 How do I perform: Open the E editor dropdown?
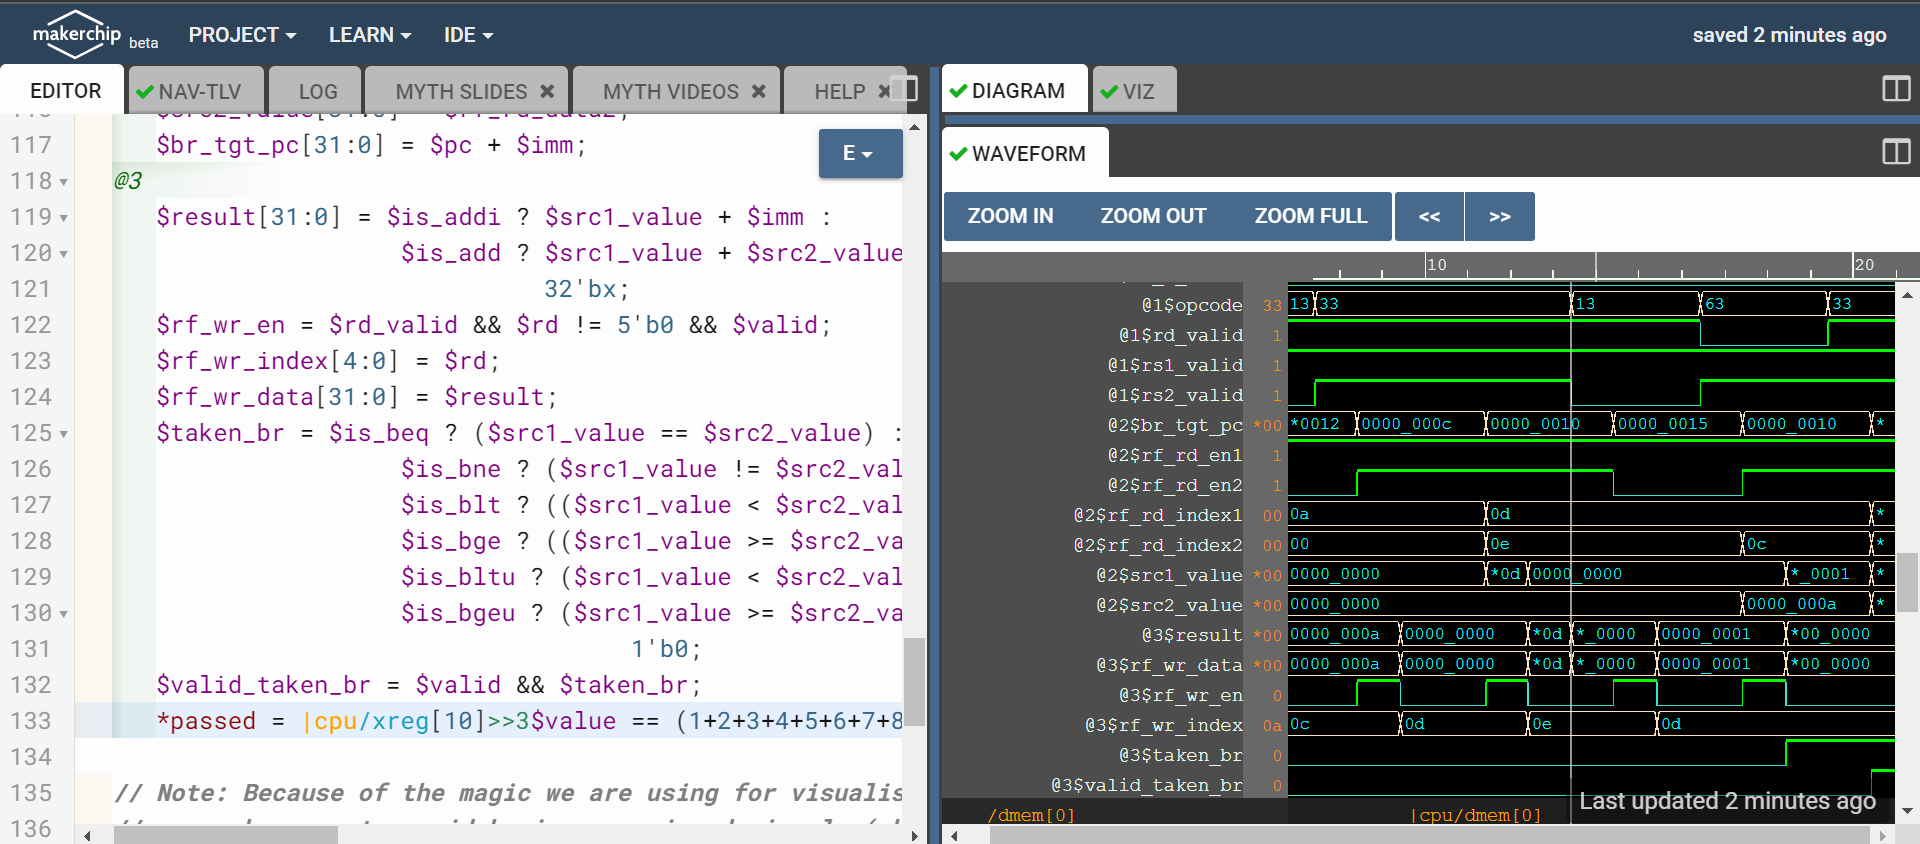[860, 153]
